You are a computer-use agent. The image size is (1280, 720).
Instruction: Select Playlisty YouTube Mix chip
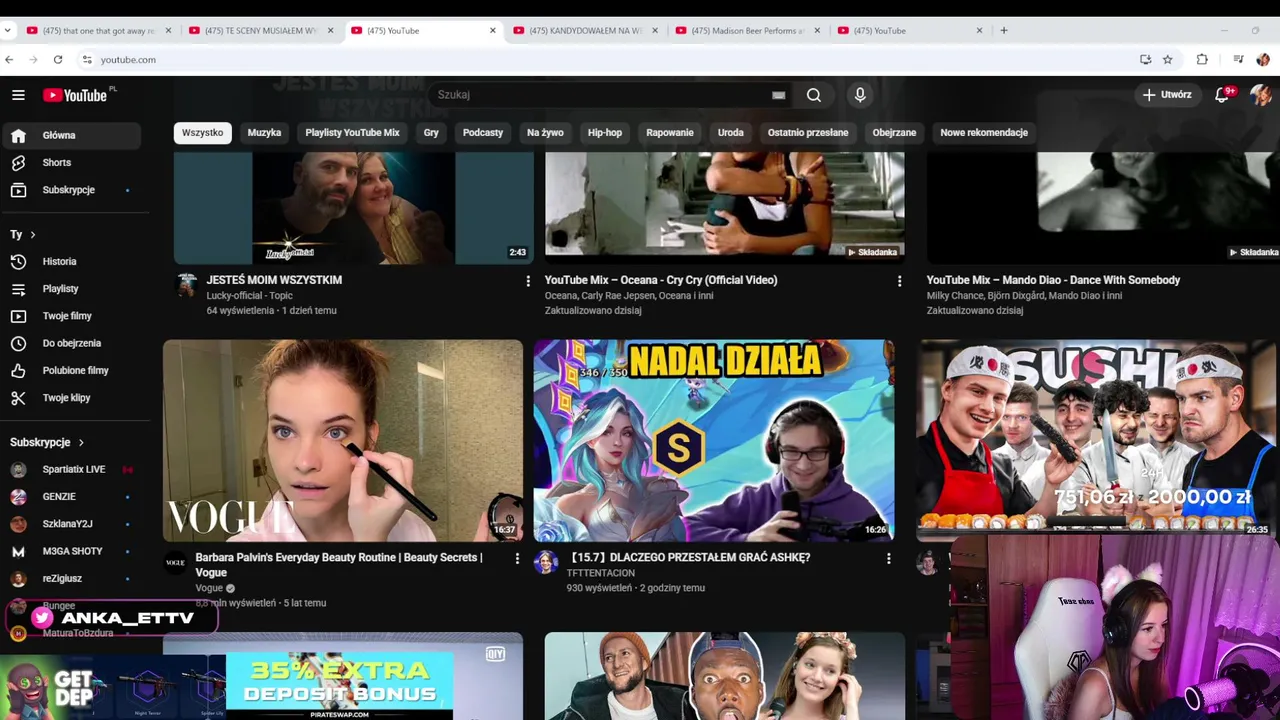[x=352, y=132]
